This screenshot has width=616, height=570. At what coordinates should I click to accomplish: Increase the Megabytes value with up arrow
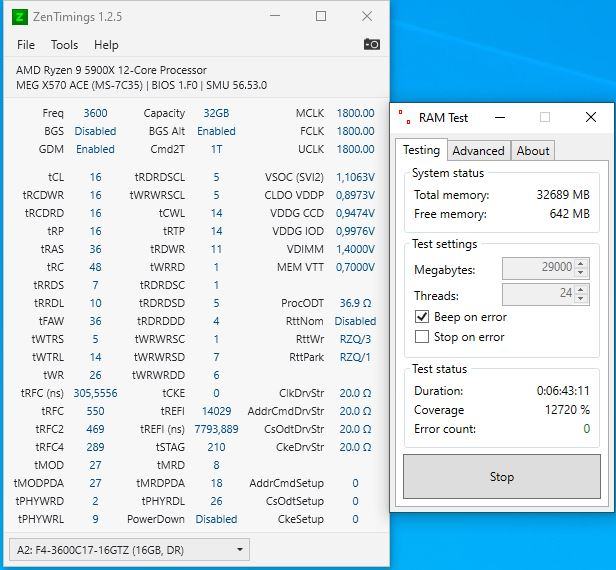tap(581, 263)
